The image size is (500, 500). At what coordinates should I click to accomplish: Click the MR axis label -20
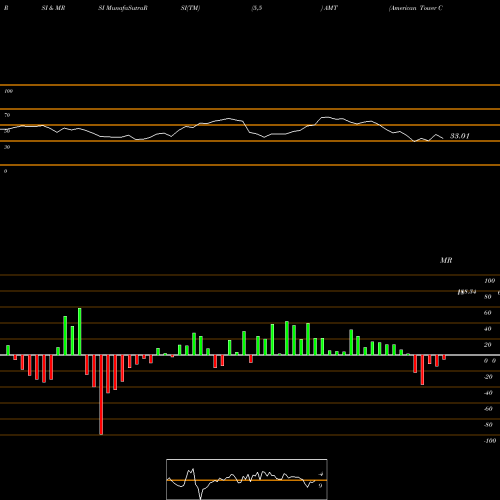click(488, 377)
